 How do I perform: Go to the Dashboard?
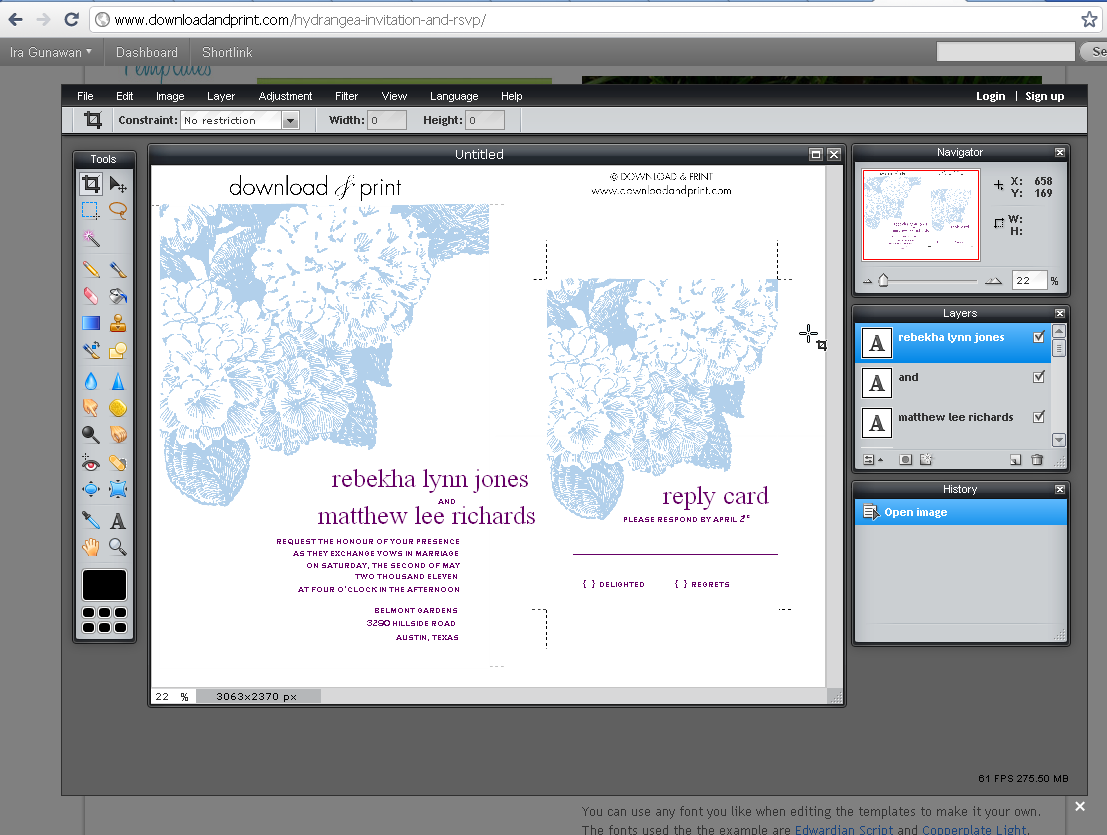(147, 52)
